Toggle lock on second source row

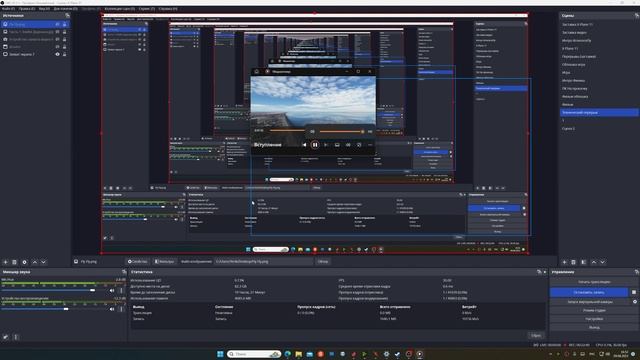click(64, 32)
